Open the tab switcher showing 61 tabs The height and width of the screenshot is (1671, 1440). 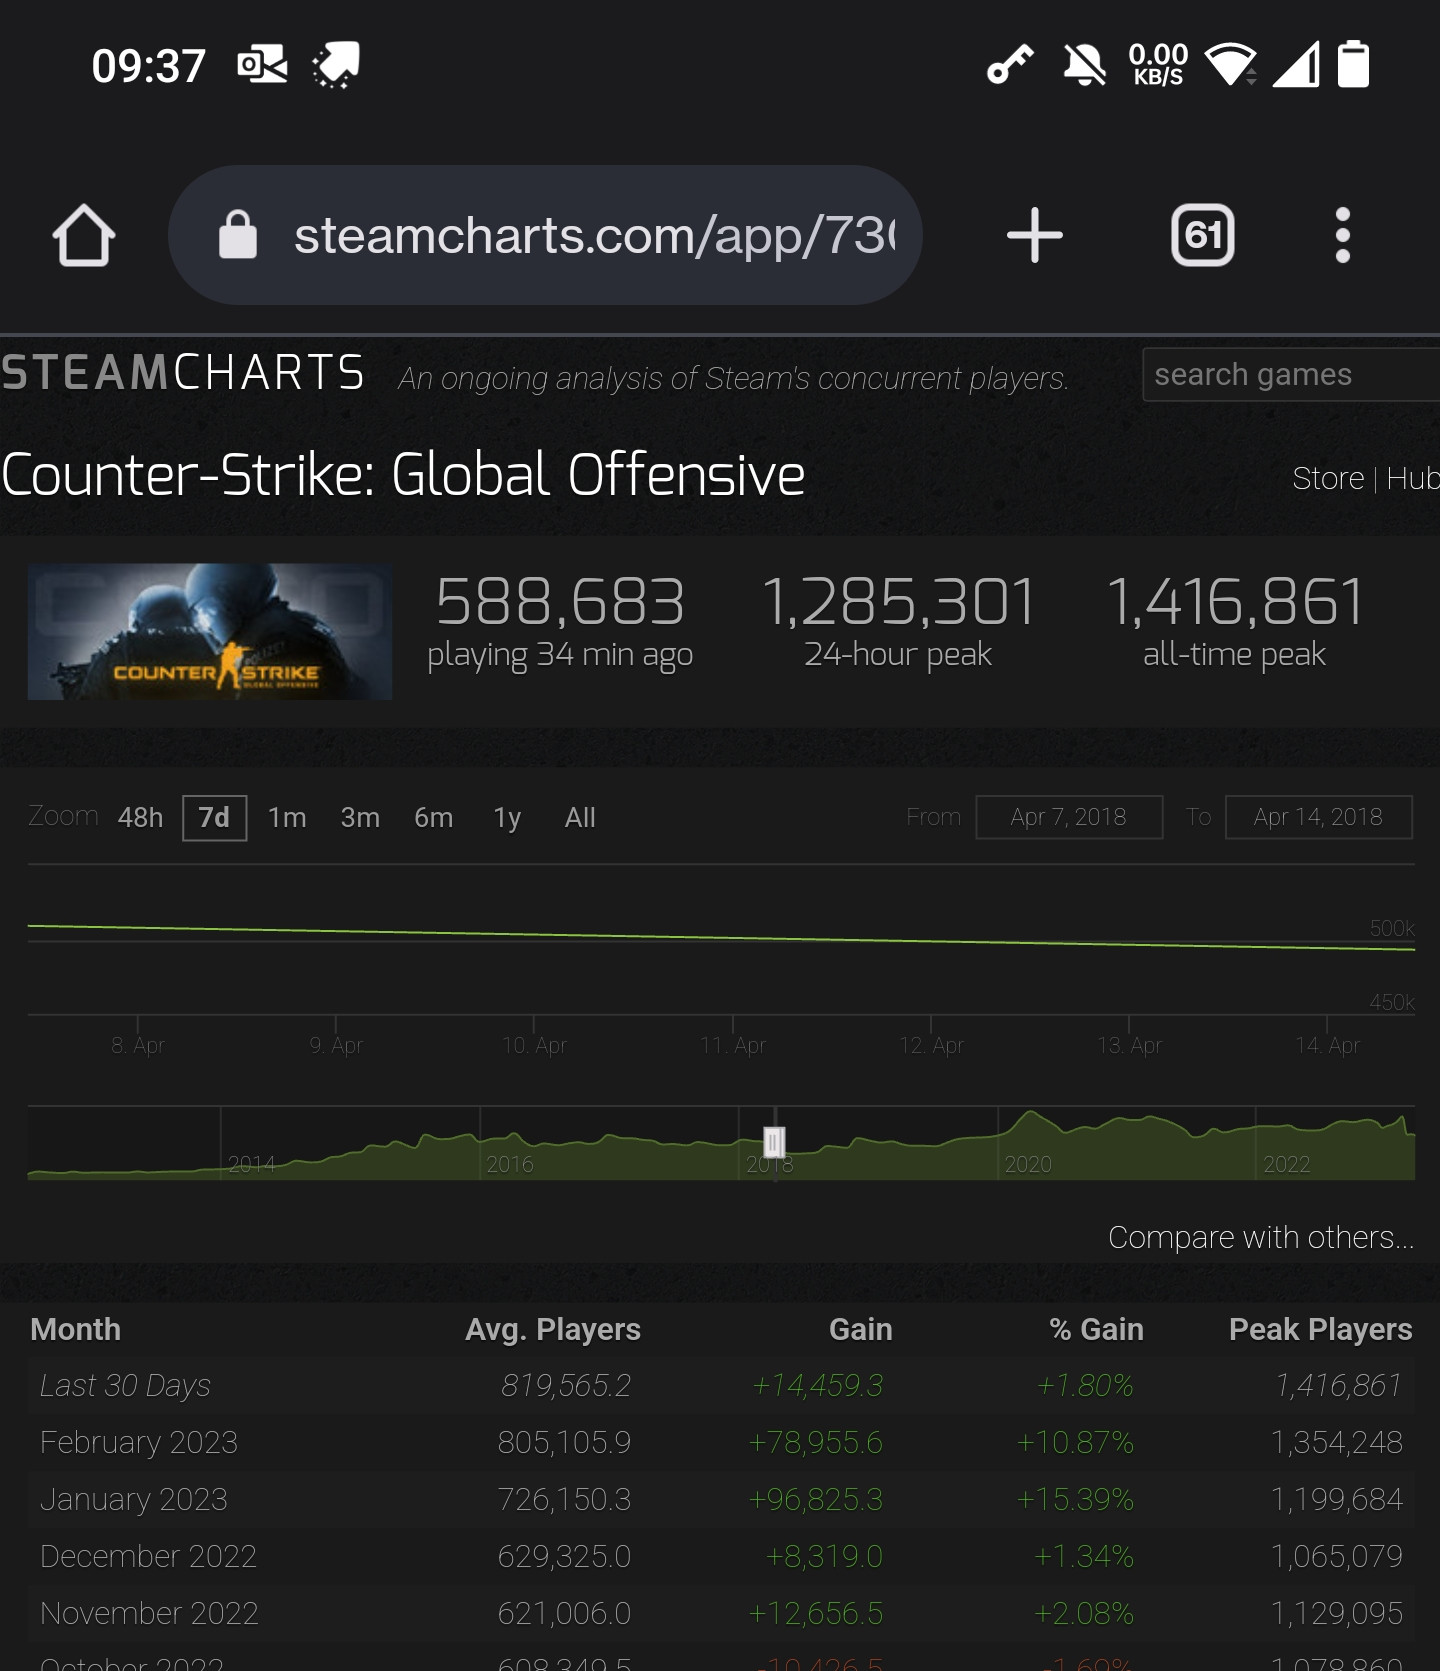click(x=1202, y=236)
